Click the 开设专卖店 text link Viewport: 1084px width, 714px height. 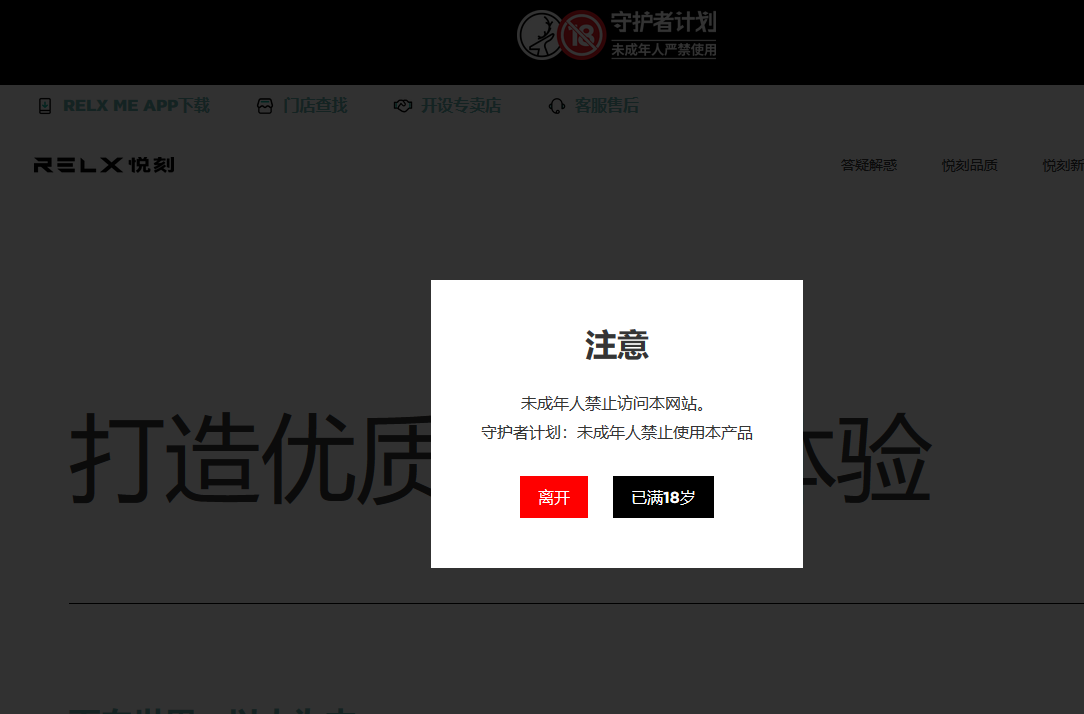(459, 105)
